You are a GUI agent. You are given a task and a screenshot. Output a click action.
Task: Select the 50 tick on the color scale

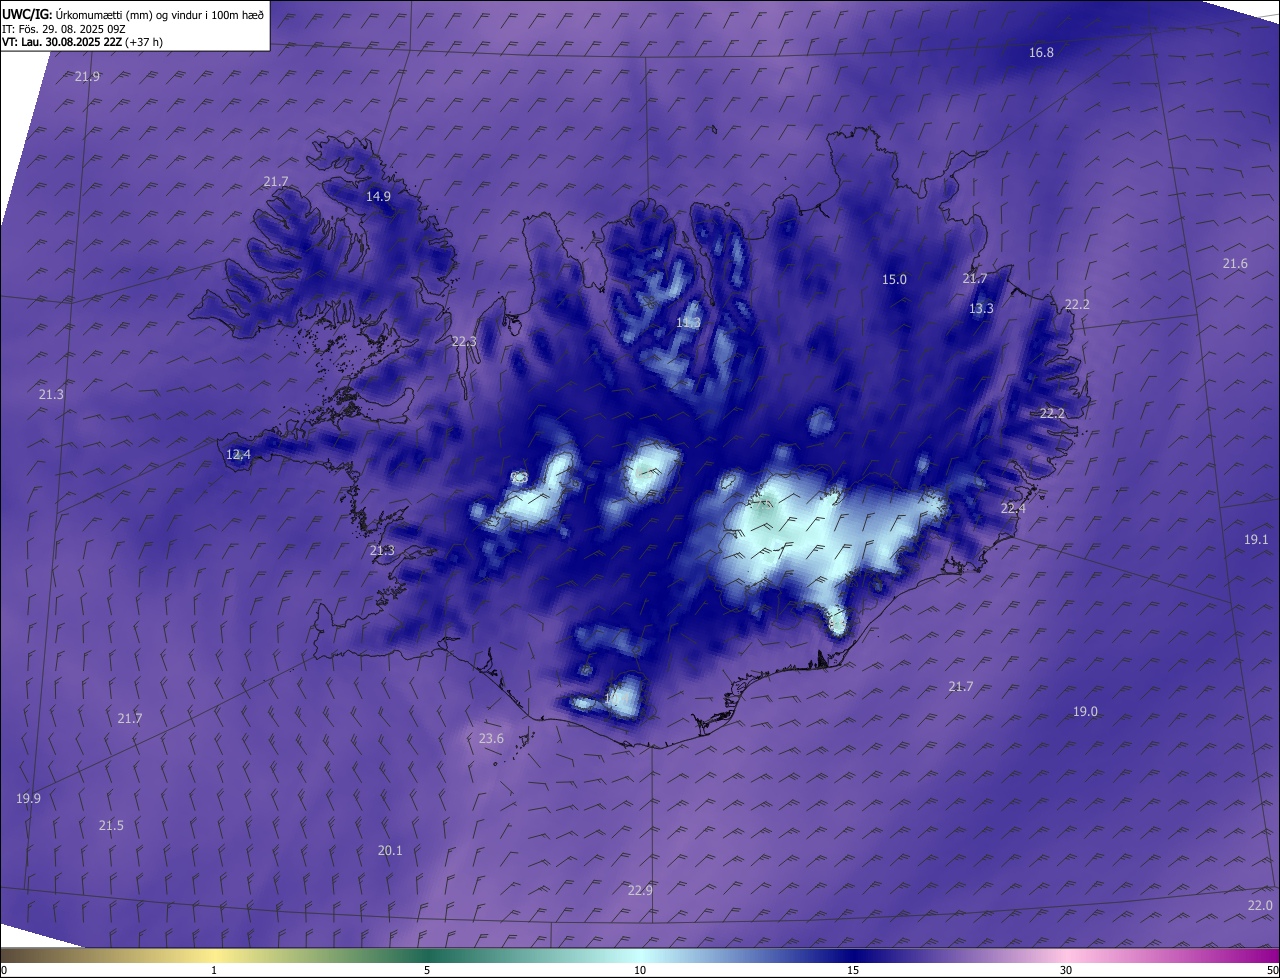(x=1272, y=970)
